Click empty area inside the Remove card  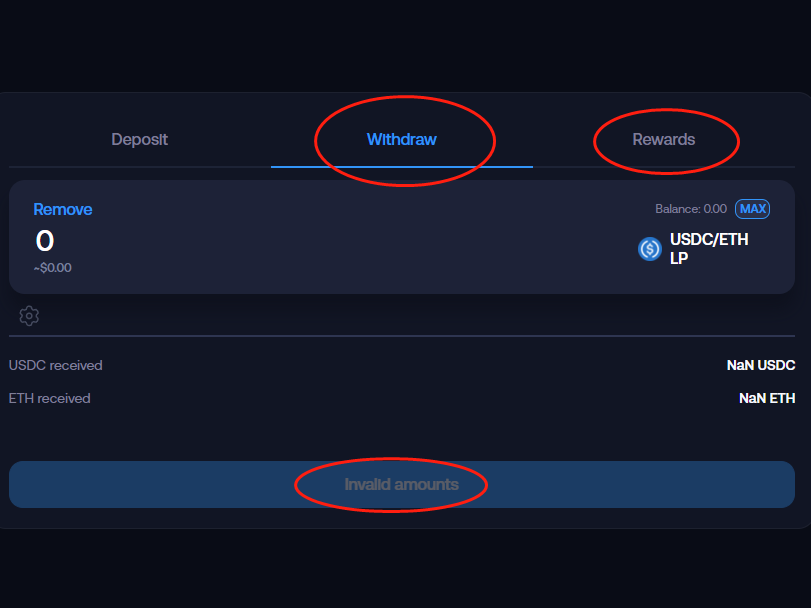pos(350,240)
